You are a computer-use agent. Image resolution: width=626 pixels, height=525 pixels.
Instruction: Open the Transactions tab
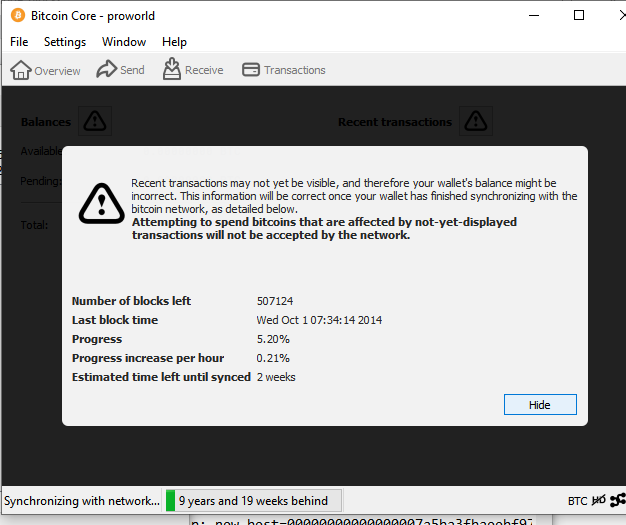[283, 70]
